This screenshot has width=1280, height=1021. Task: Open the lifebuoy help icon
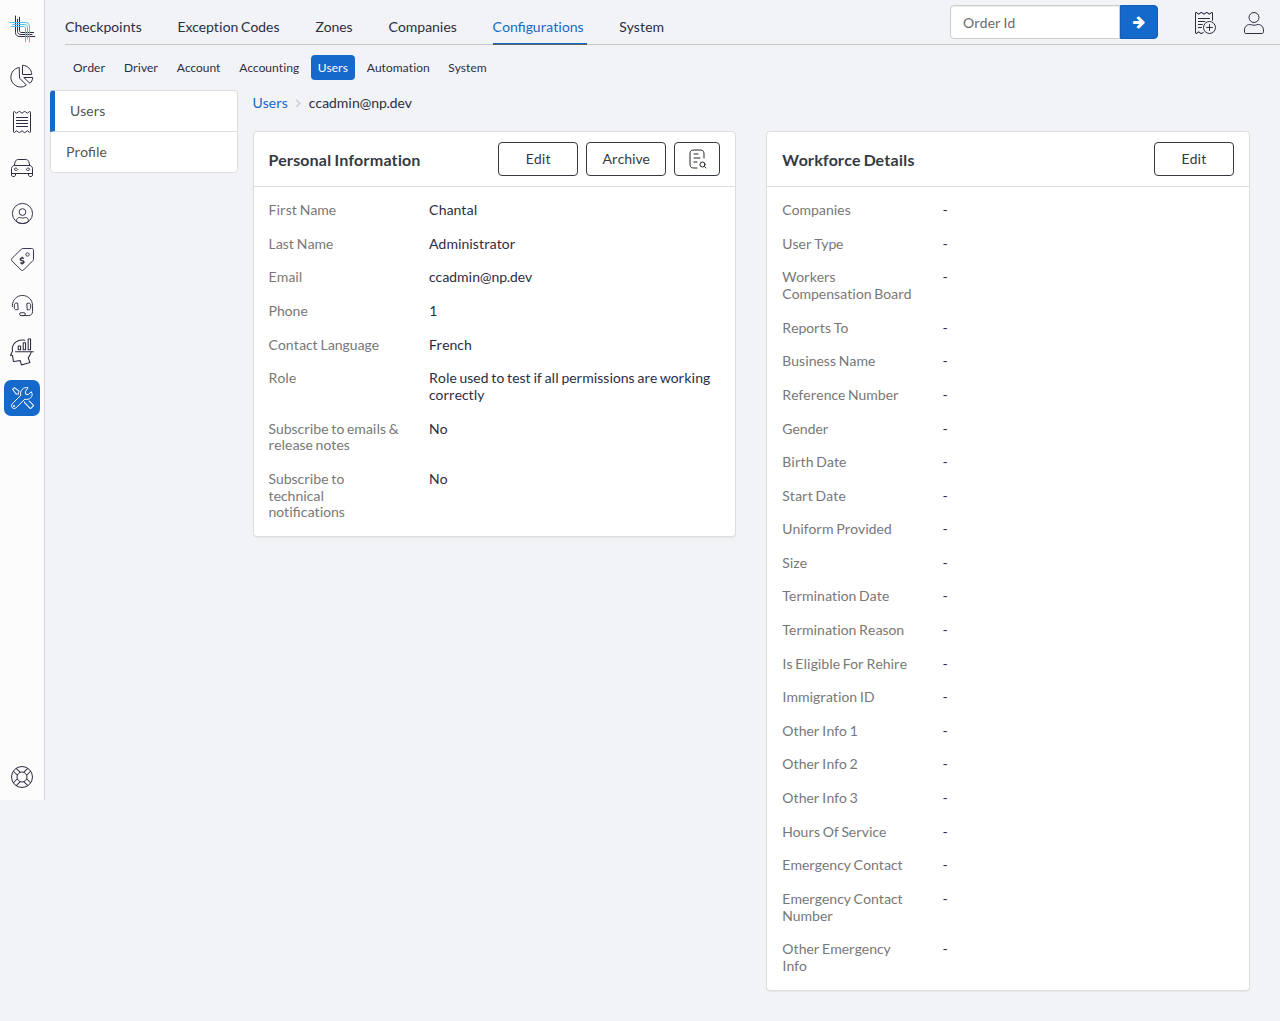point(22,777)
